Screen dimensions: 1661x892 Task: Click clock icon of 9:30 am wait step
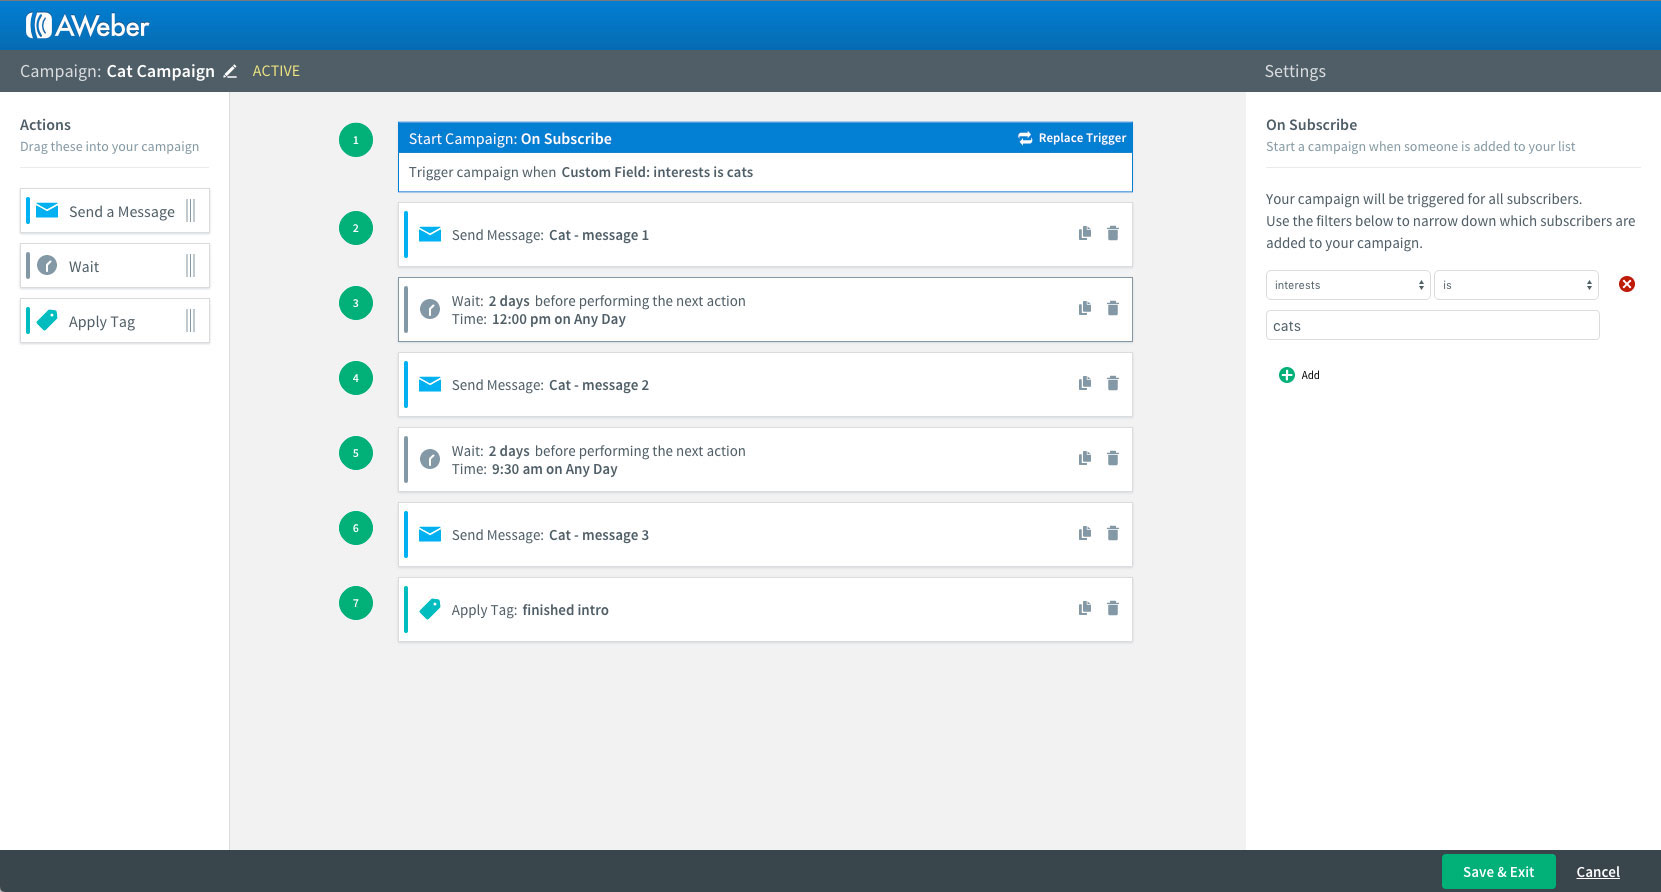point(430,459)
